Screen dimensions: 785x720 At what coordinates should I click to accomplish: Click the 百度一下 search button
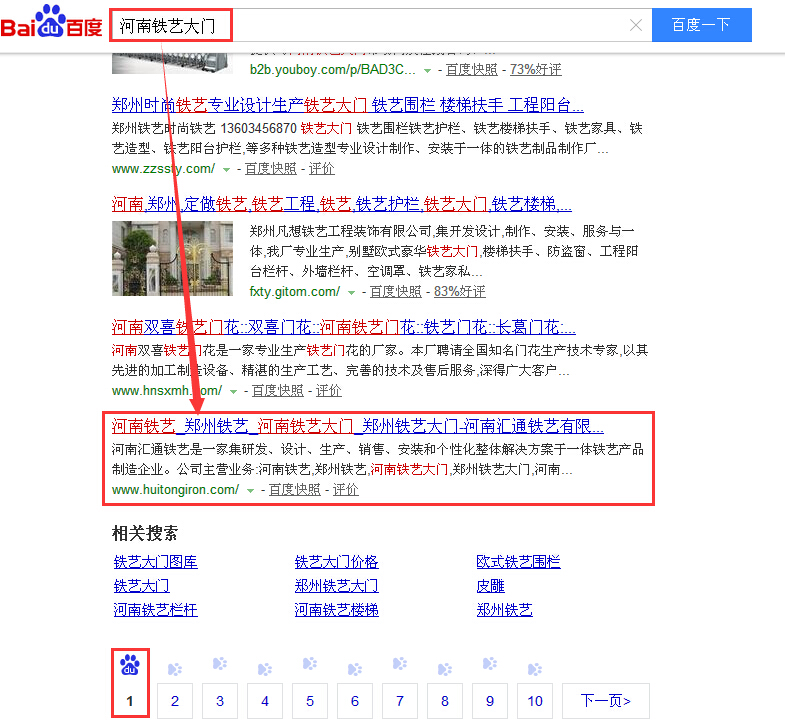point(701,25)
